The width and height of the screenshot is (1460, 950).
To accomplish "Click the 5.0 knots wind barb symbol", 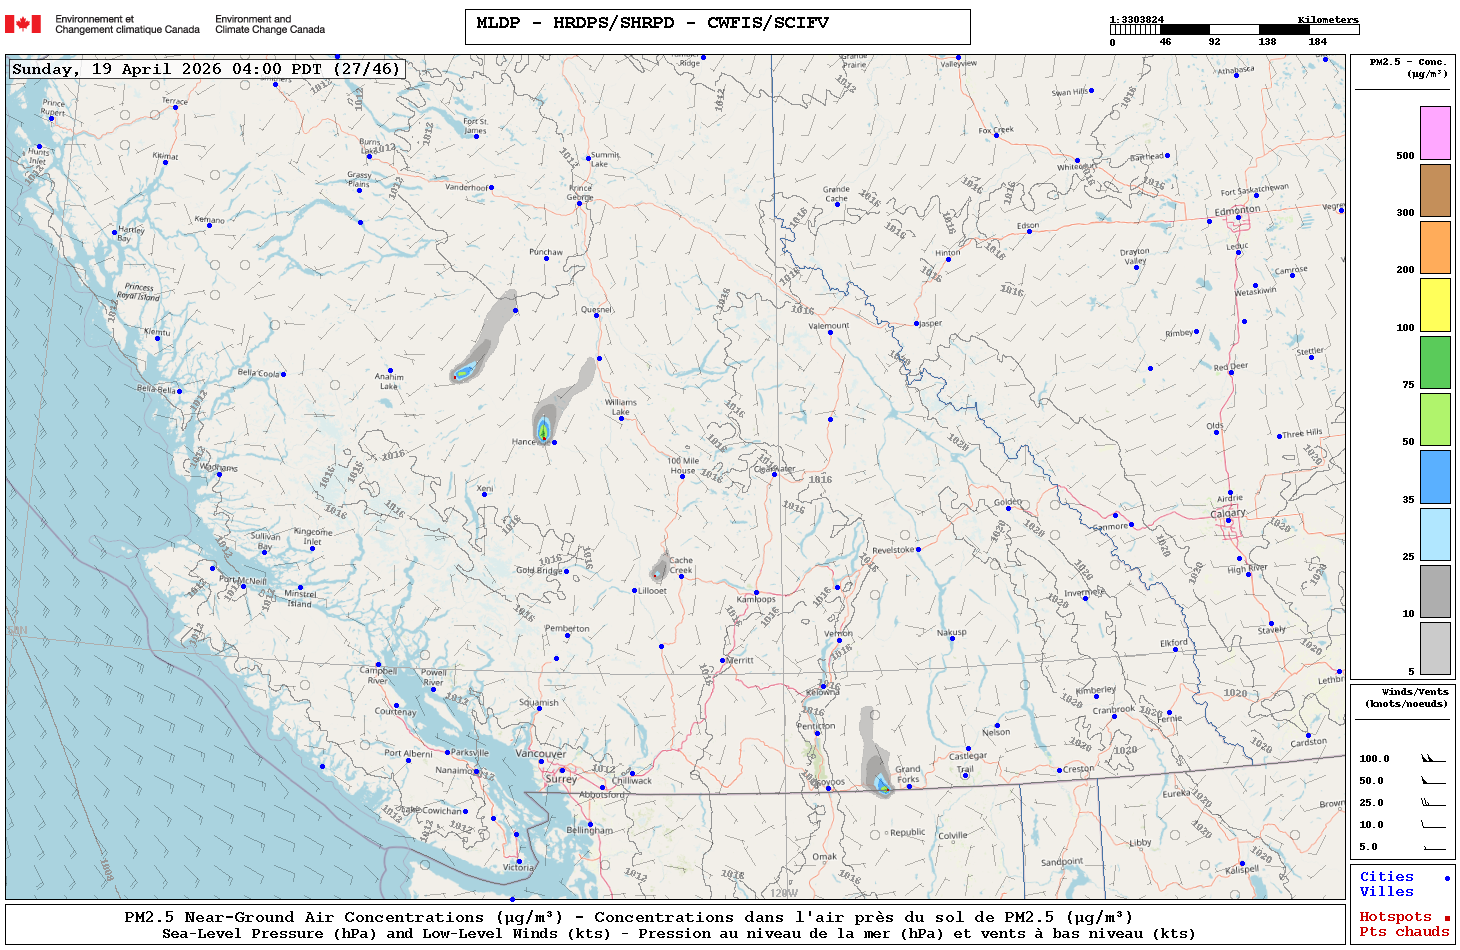I will (1433, 847).
